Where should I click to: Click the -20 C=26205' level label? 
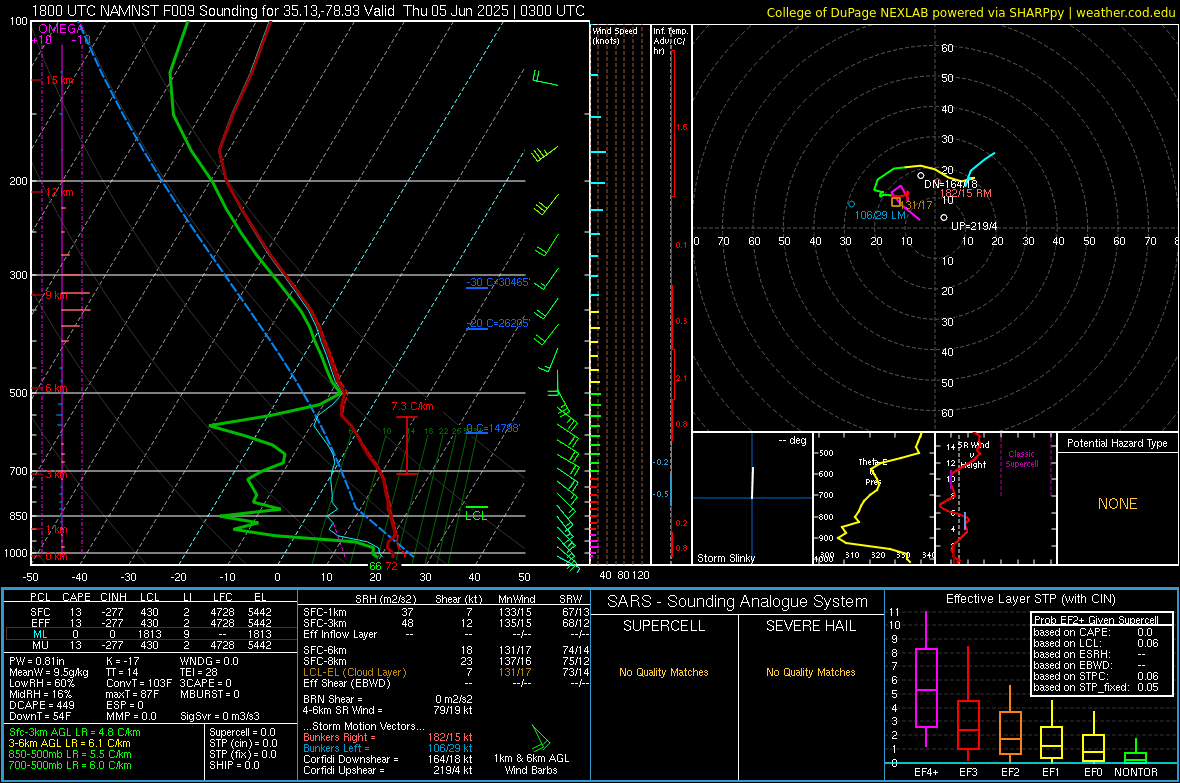click(498, 323)
